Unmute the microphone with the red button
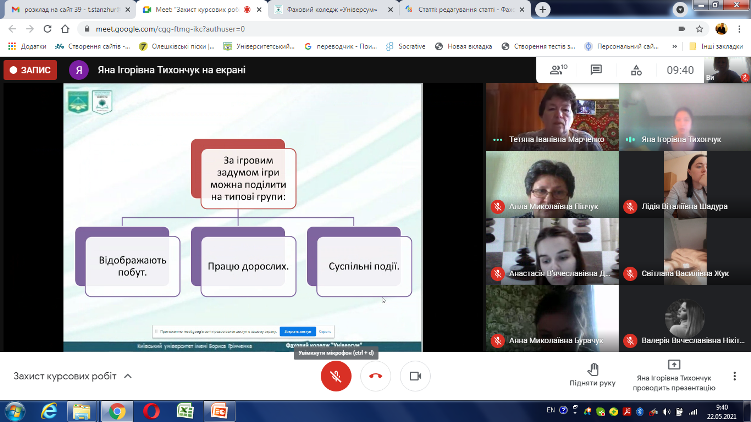The height and width of the screenshot is (422, 751). 336,376
